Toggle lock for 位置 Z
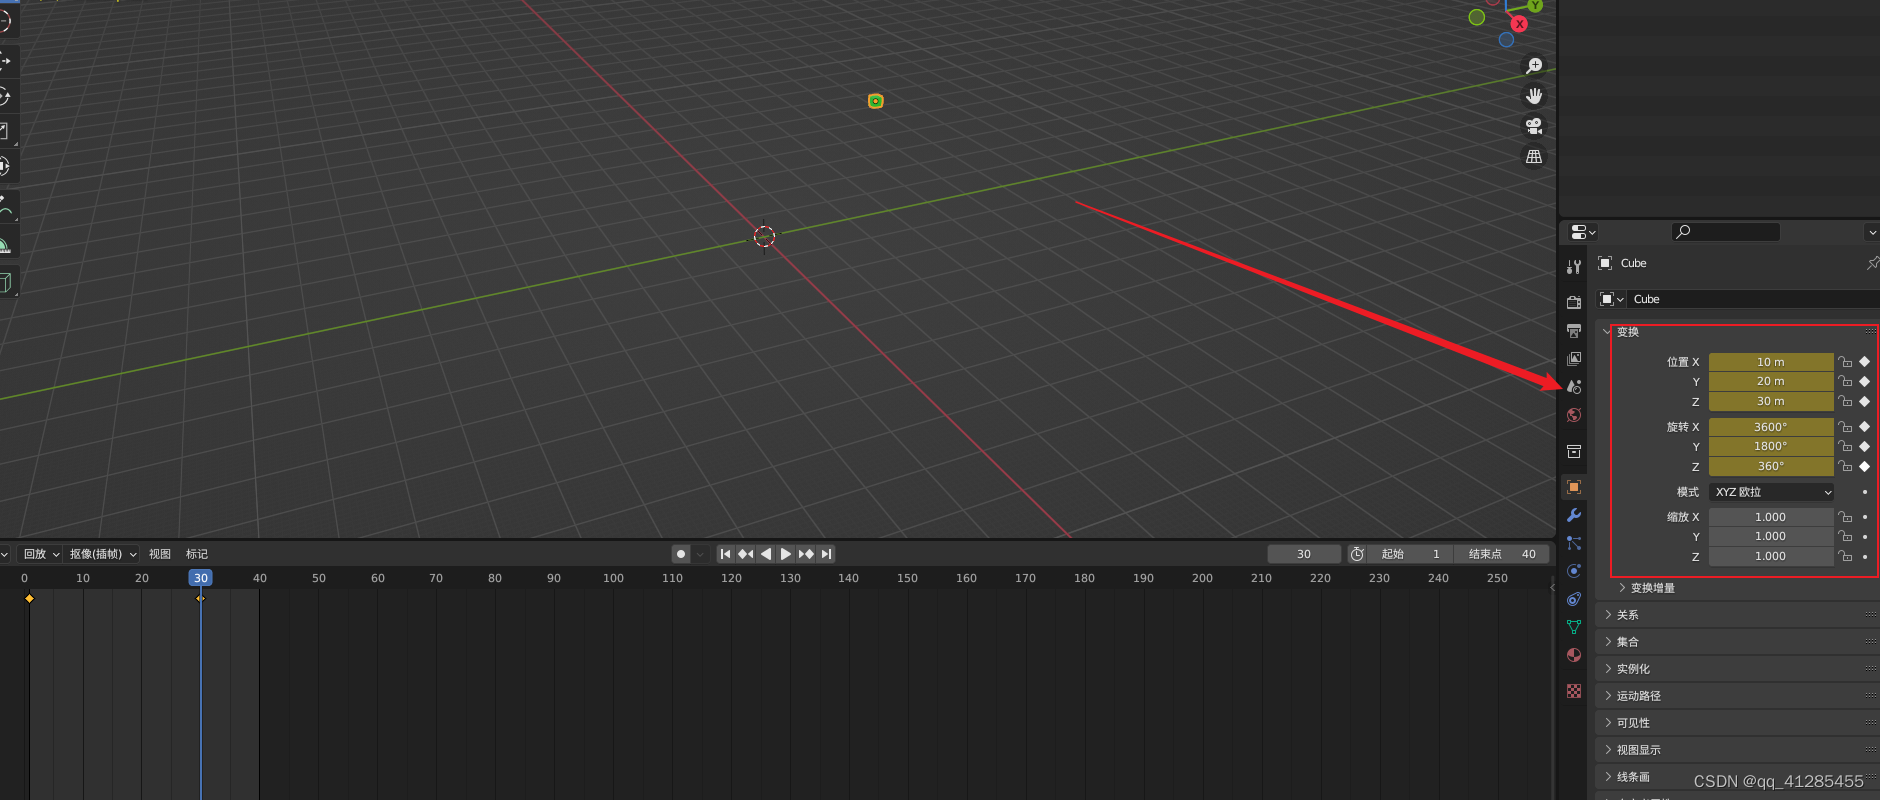The width and height of the screenshot is (1880, 800). (1846, 401)
